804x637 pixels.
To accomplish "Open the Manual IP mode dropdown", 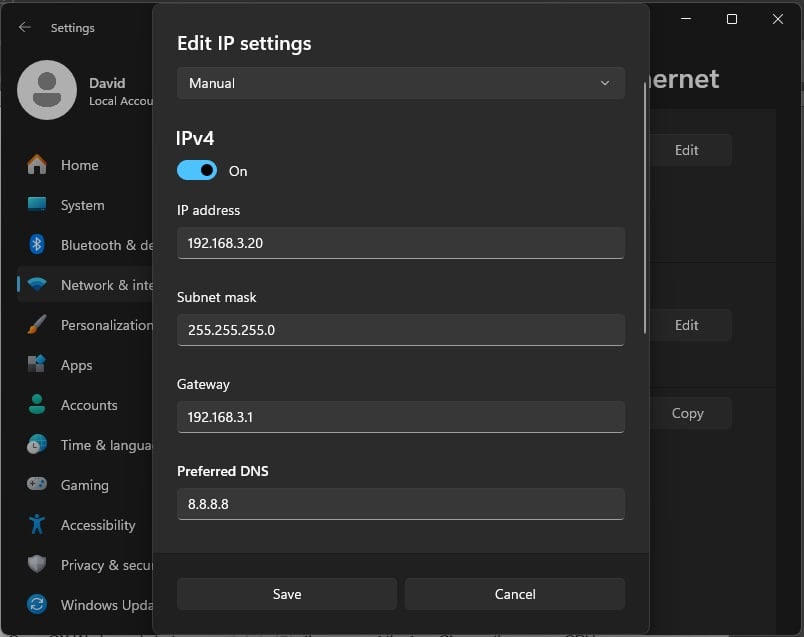I will [400, 83].
